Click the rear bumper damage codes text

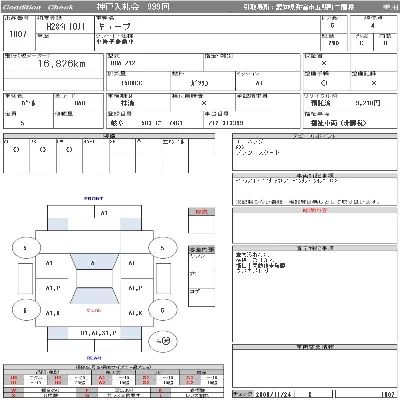tap(98, 333)
